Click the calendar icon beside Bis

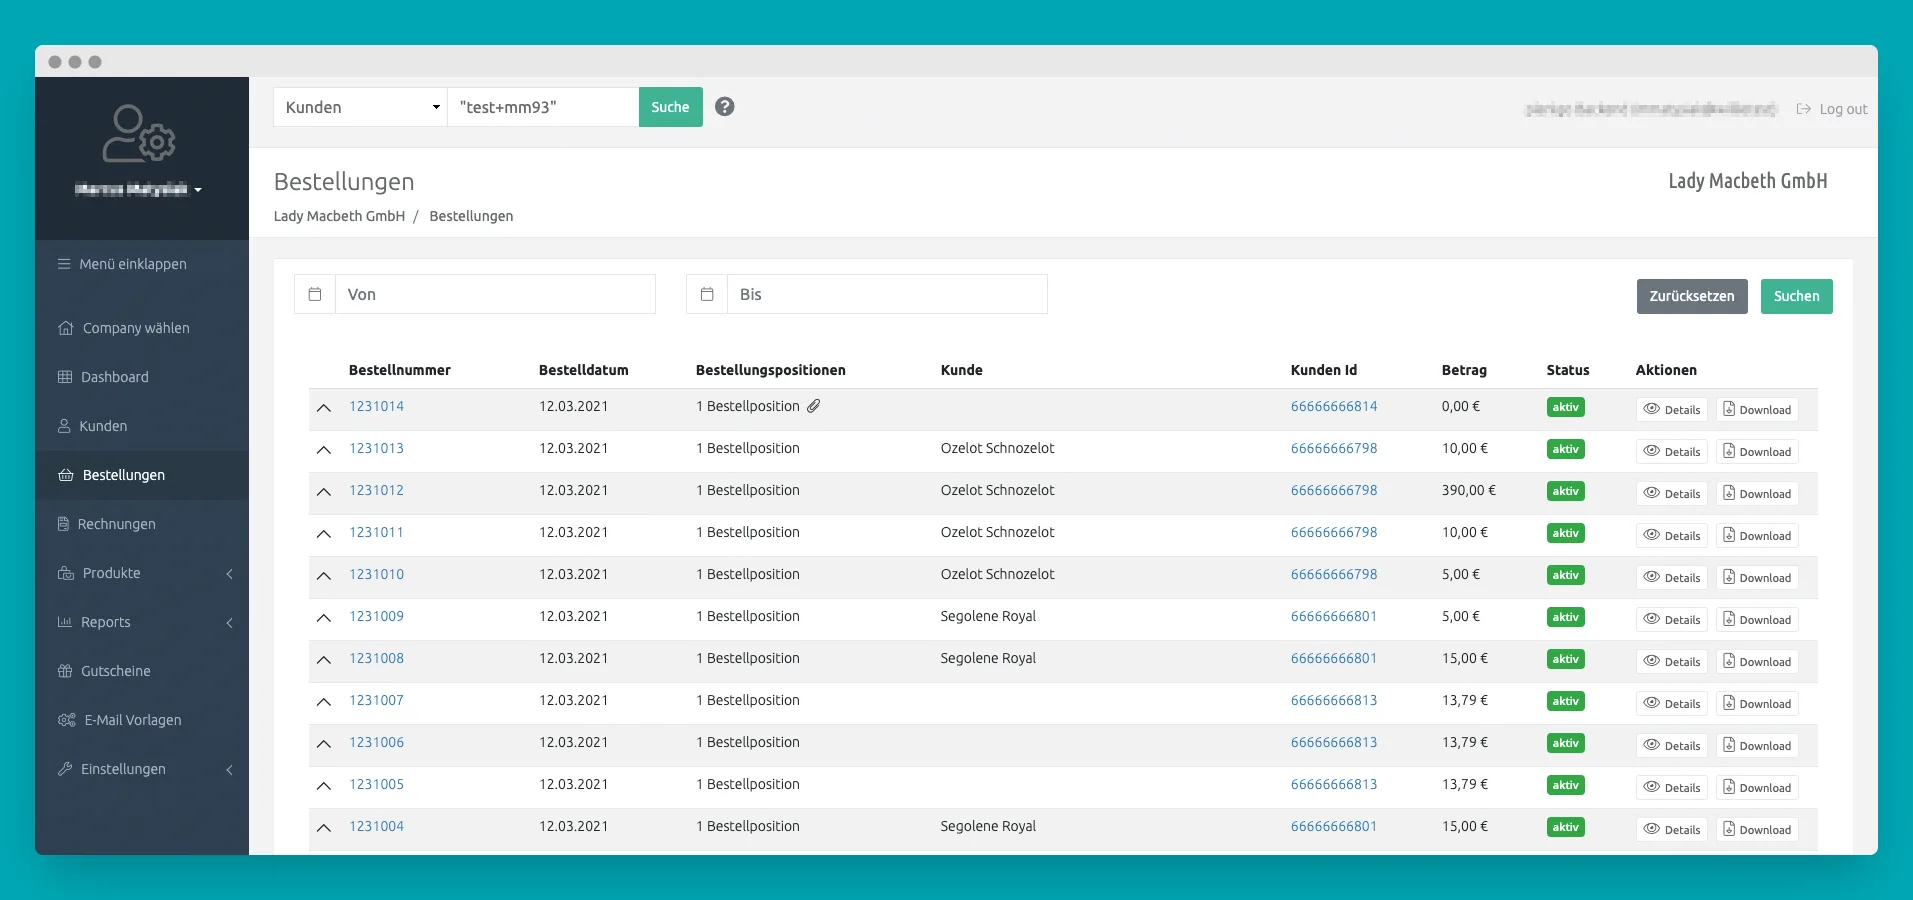(x=707, y=294)
